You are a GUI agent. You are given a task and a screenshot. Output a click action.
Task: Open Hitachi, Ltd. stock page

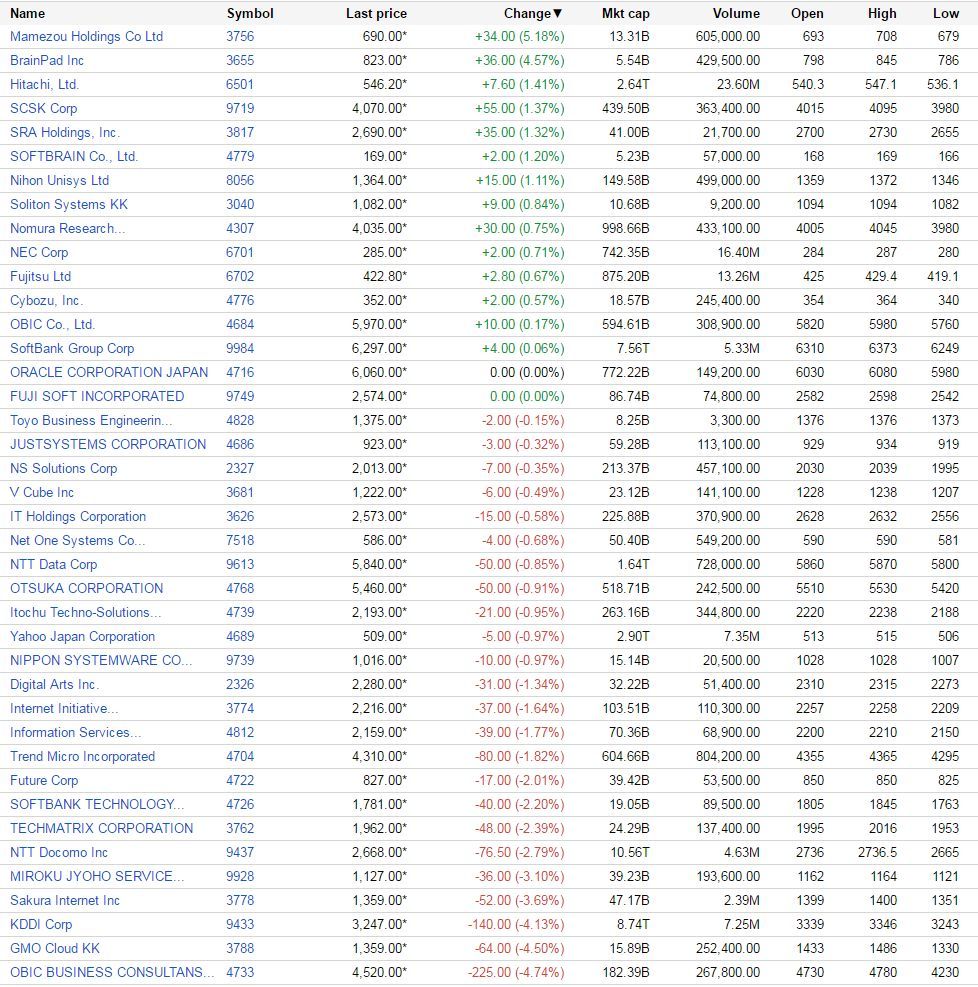pyautogui.click(x=45, y=84)
